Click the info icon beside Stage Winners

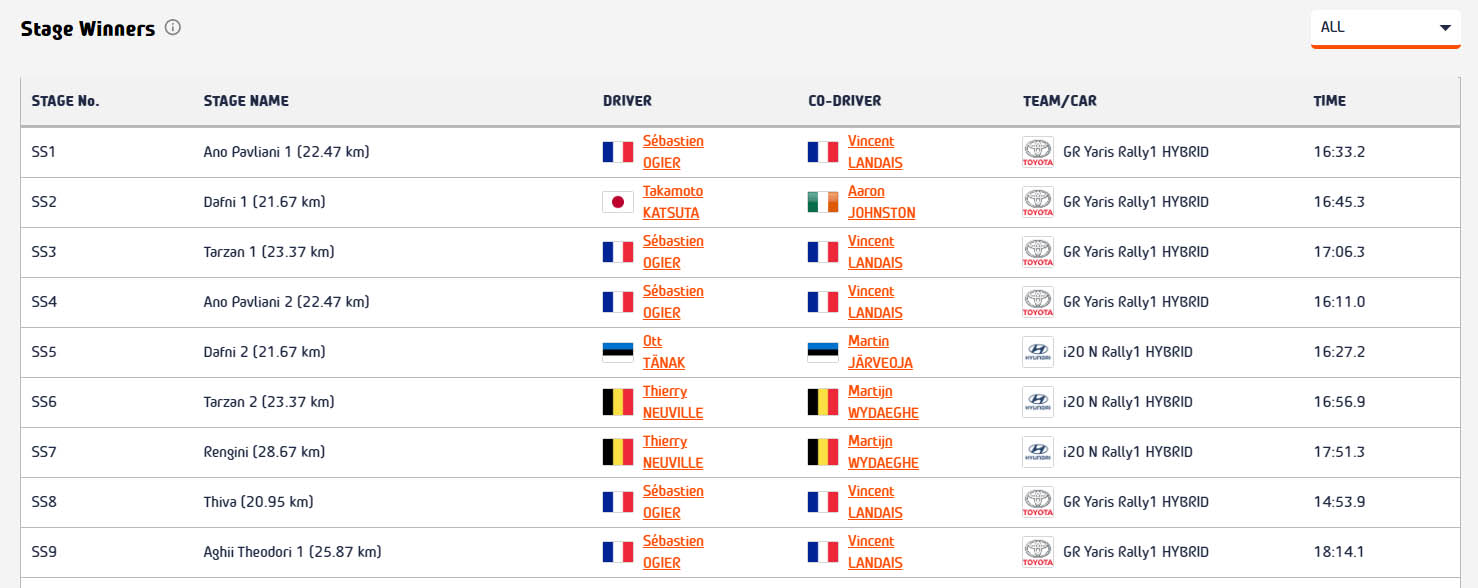pyautogui.click(x=173, y=28)
